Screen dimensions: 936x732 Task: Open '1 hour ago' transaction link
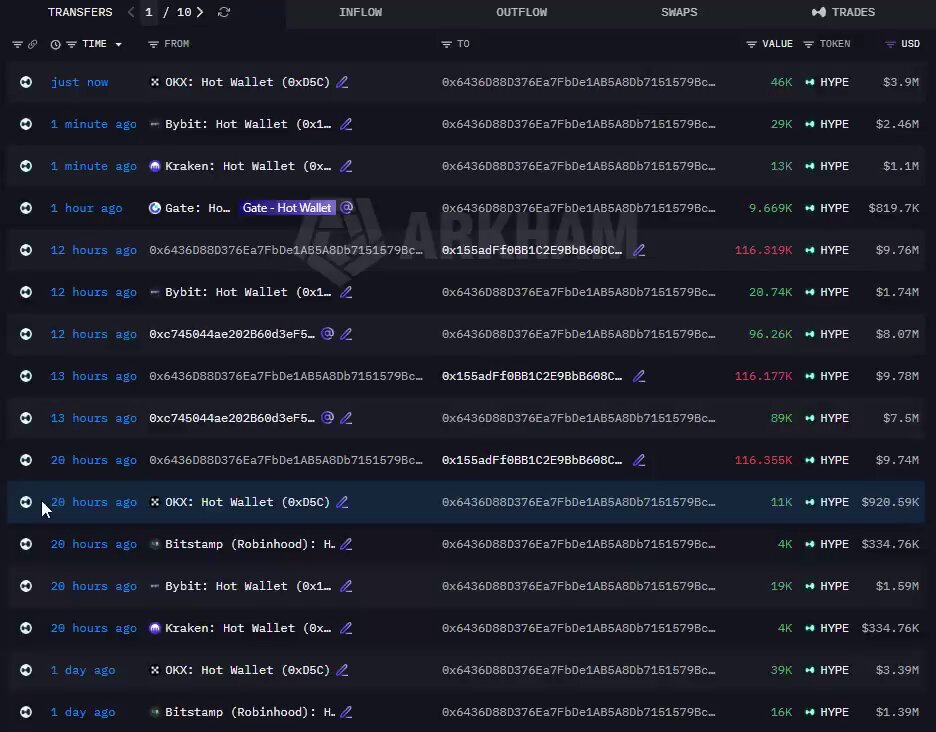[87, 208]
